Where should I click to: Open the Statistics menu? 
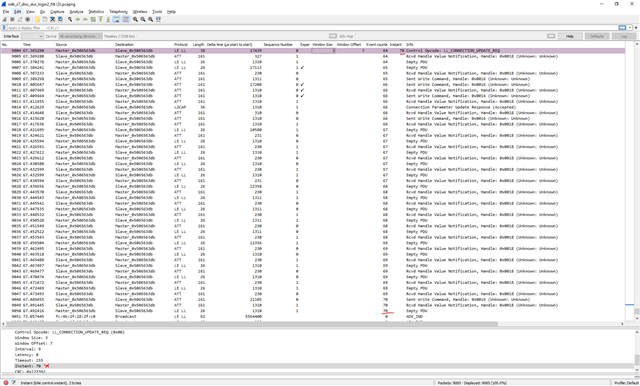point(96,12)
